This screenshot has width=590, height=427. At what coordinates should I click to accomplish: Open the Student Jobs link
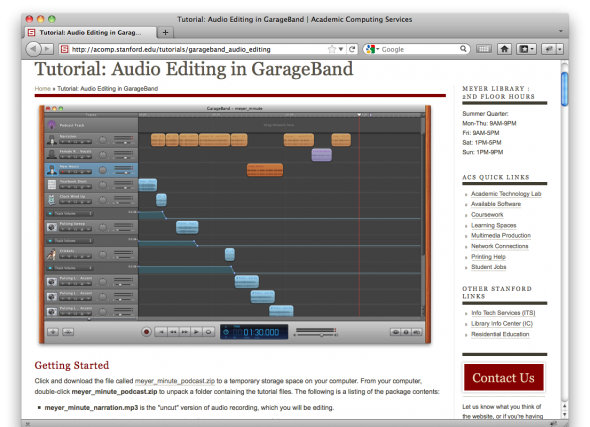[x=489, y=267]
